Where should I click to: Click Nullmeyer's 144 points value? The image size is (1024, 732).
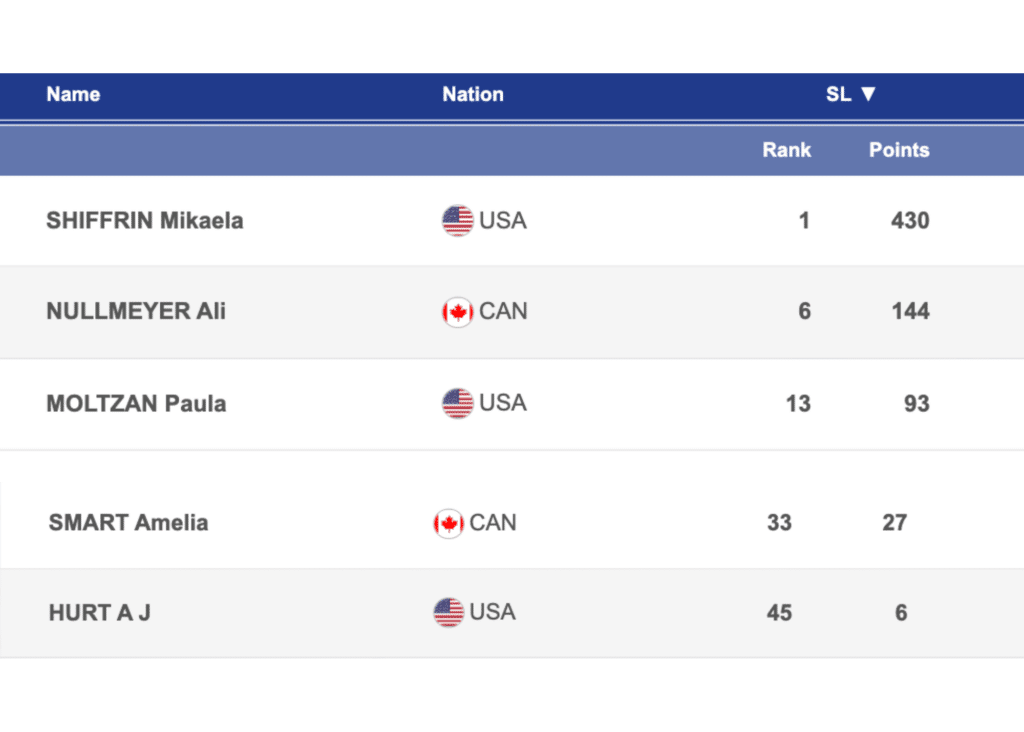(x=910, y=311)
